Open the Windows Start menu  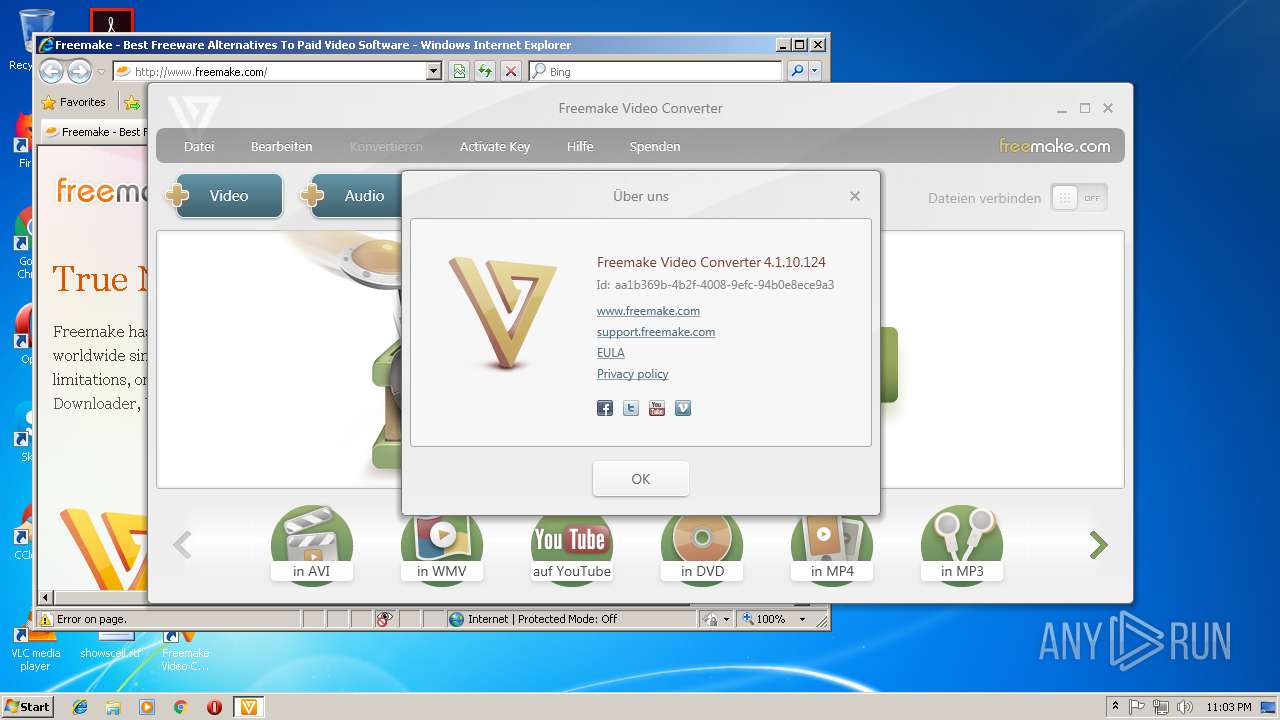(x=27, y=706)
